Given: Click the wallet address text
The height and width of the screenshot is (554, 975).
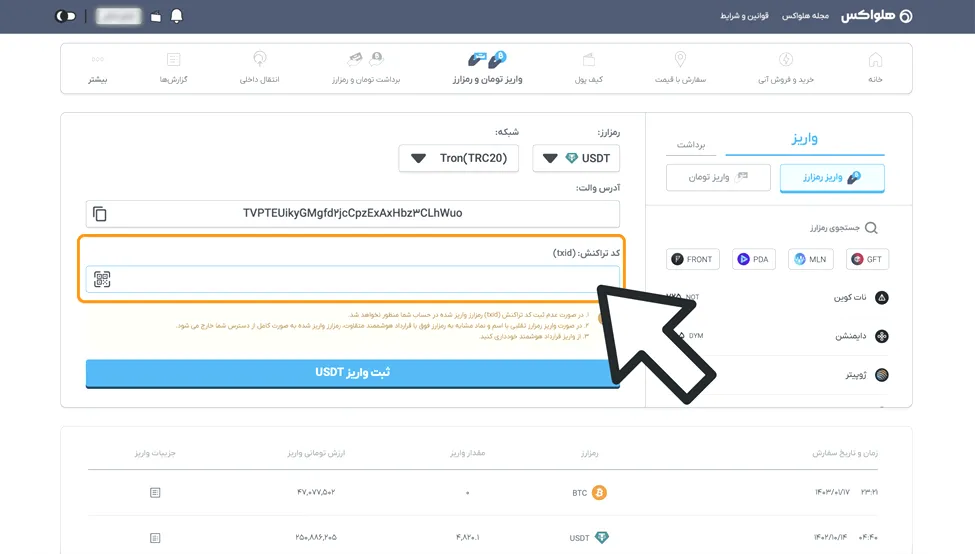Looking at the screenshot, I should 353,213.
